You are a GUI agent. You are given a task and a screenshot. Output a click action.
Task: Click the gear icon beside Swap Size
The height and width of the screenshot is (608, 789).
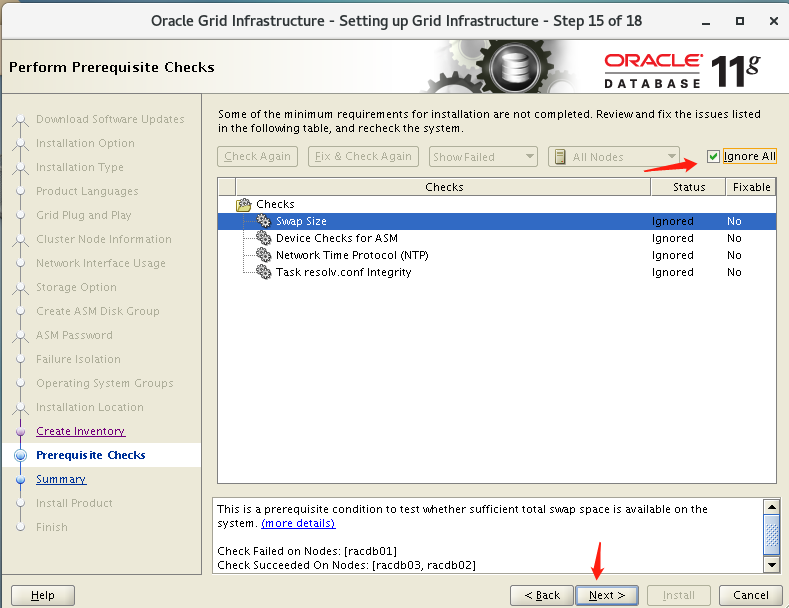point(264,221)
